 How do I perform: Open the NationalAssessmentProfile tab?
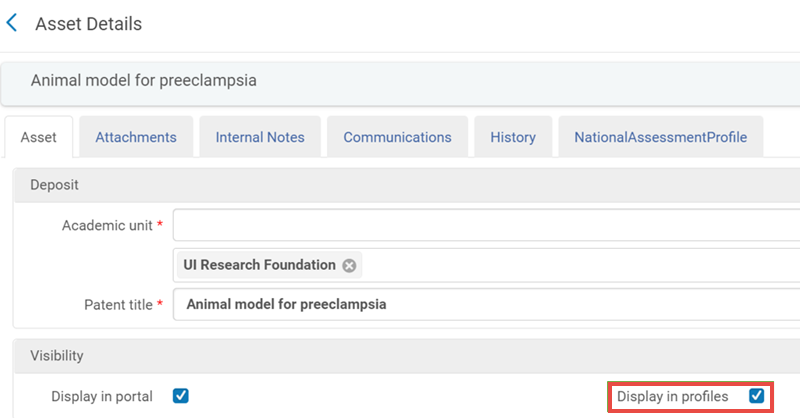[660, 137]
